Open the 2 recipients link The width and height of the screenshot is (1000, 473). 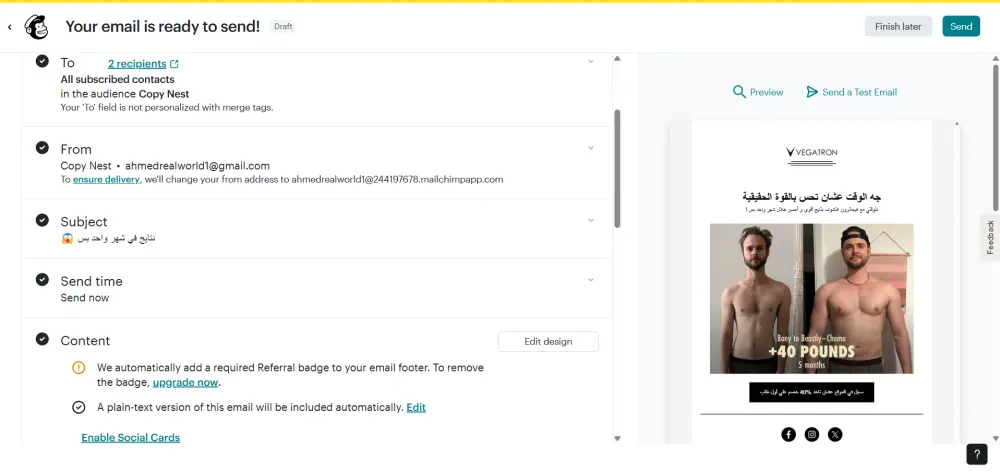(x=136, y=64)
